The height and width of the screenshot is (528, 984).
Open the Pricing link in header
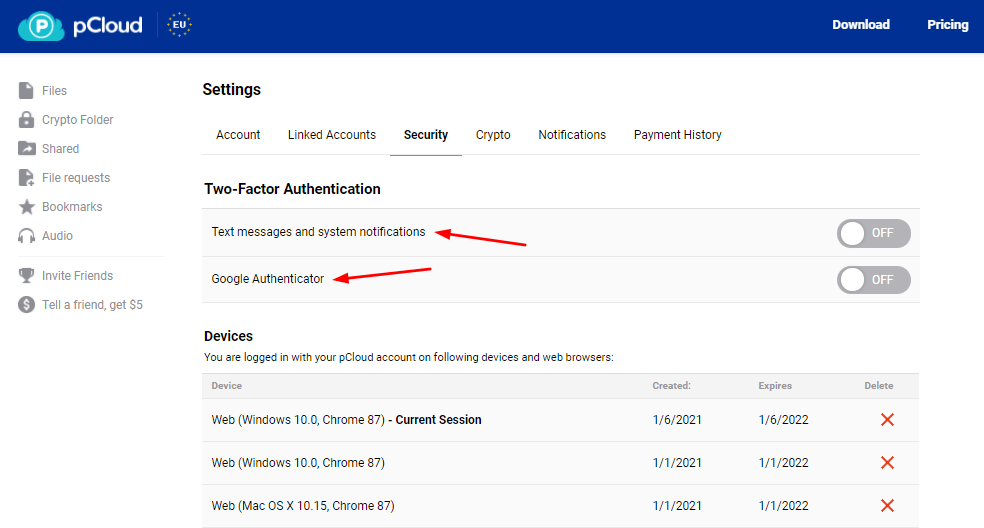947,25
